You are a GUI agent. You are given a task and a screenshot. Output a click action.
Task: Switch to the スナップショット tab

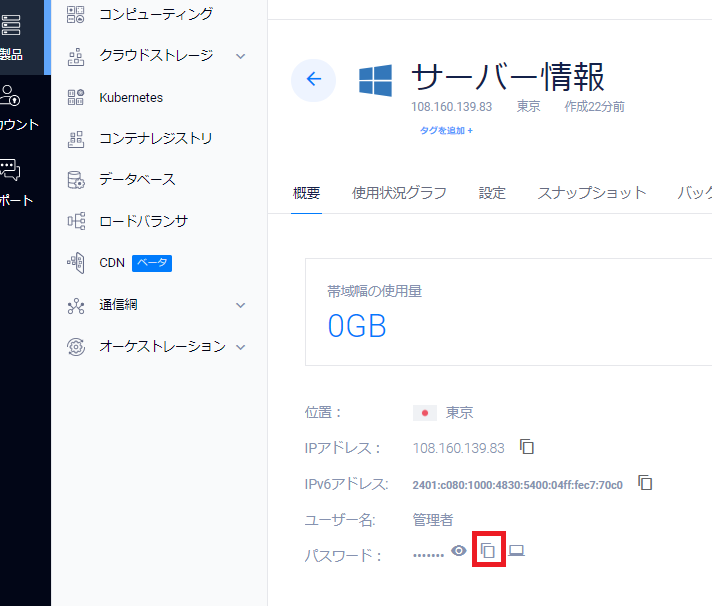pyautogui.click(x=592, y=193)
